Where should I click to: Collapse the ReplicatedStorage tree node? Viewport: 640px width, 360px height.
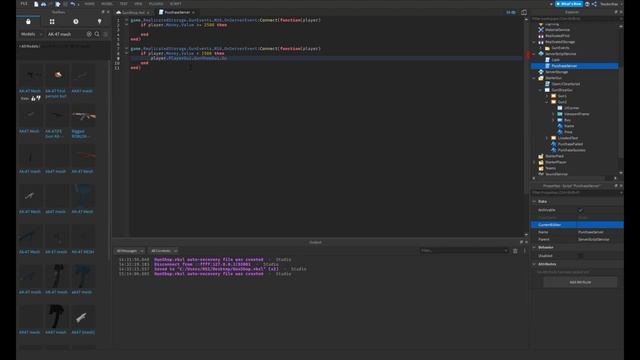[534, 42]
